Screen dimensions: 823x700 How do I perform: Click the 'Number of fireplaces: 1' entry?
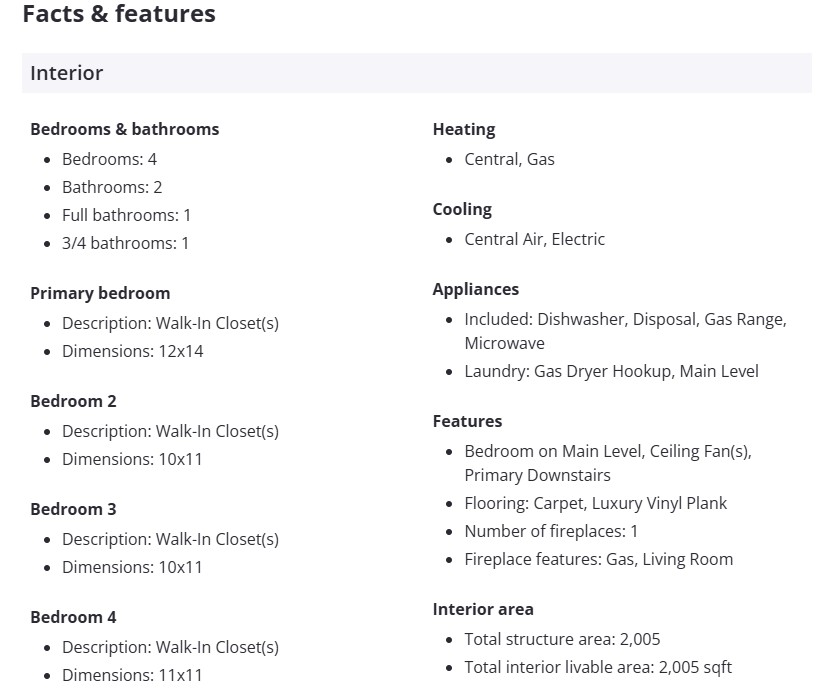coord(551,531)
